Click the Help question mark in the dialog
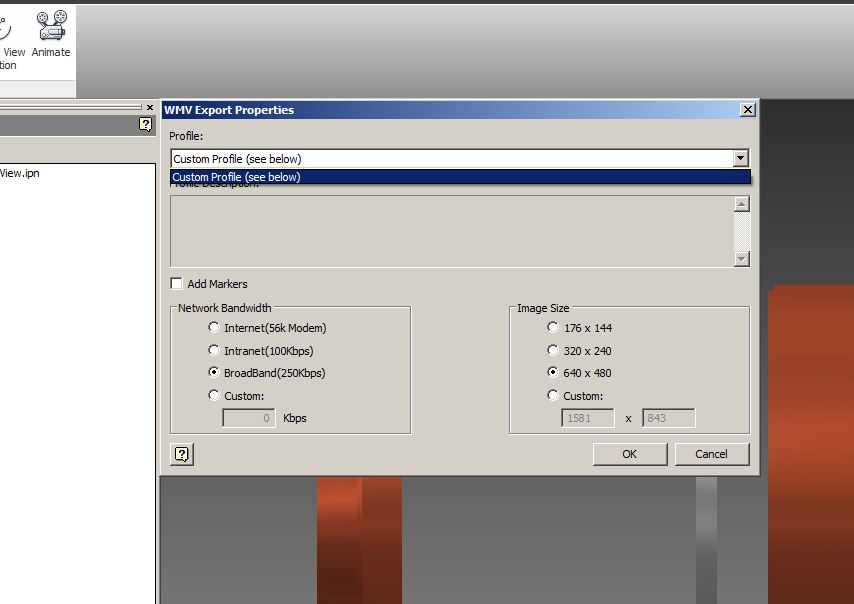Screen dimensions: 854x604 [181, 453]
